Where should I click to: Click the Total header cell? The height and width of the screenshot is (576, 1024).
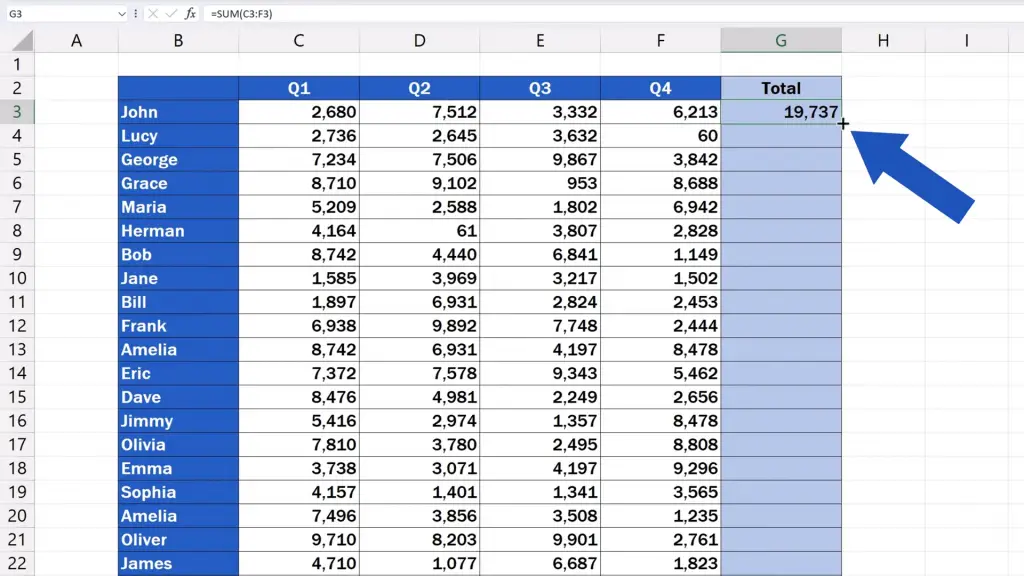[x=781, y=88]
